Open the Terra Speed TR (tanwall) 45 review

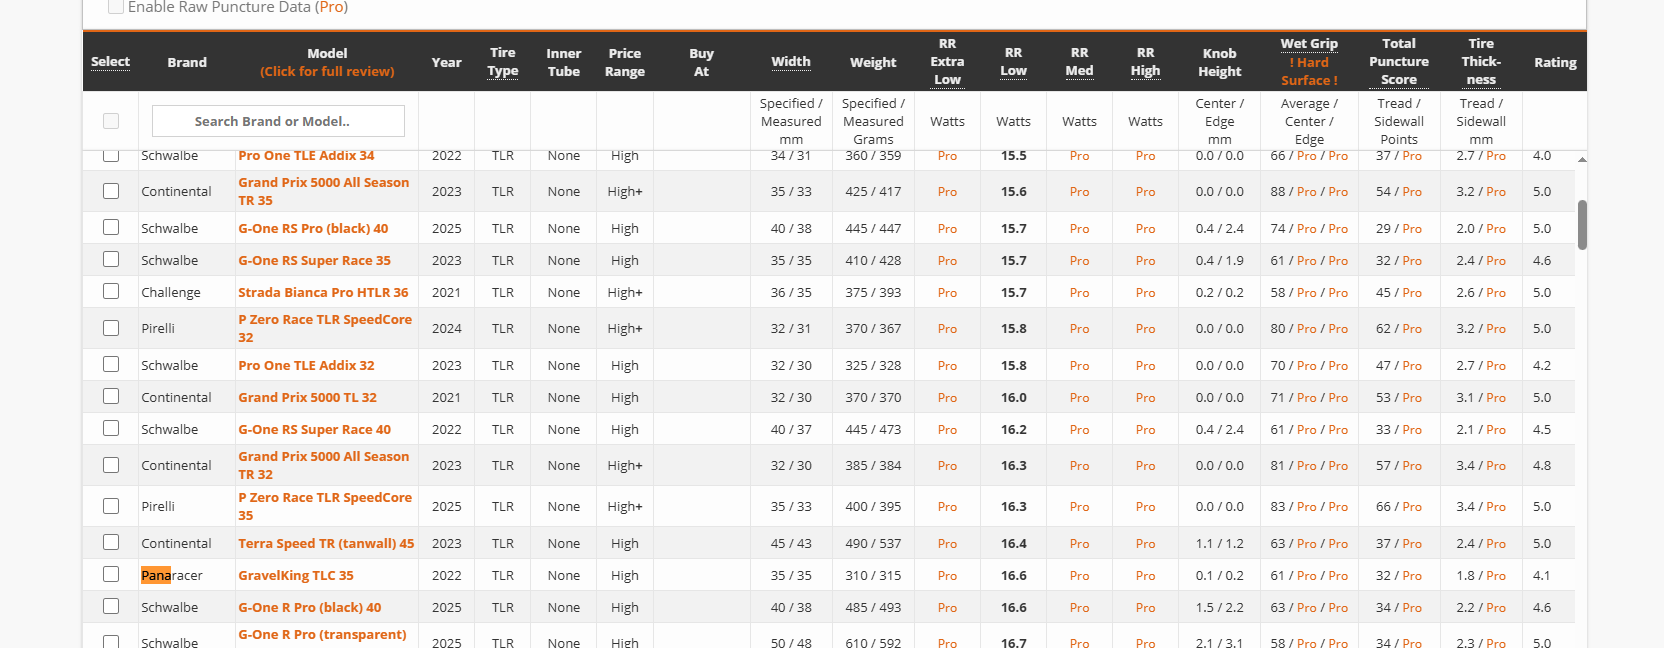[326, 543]
